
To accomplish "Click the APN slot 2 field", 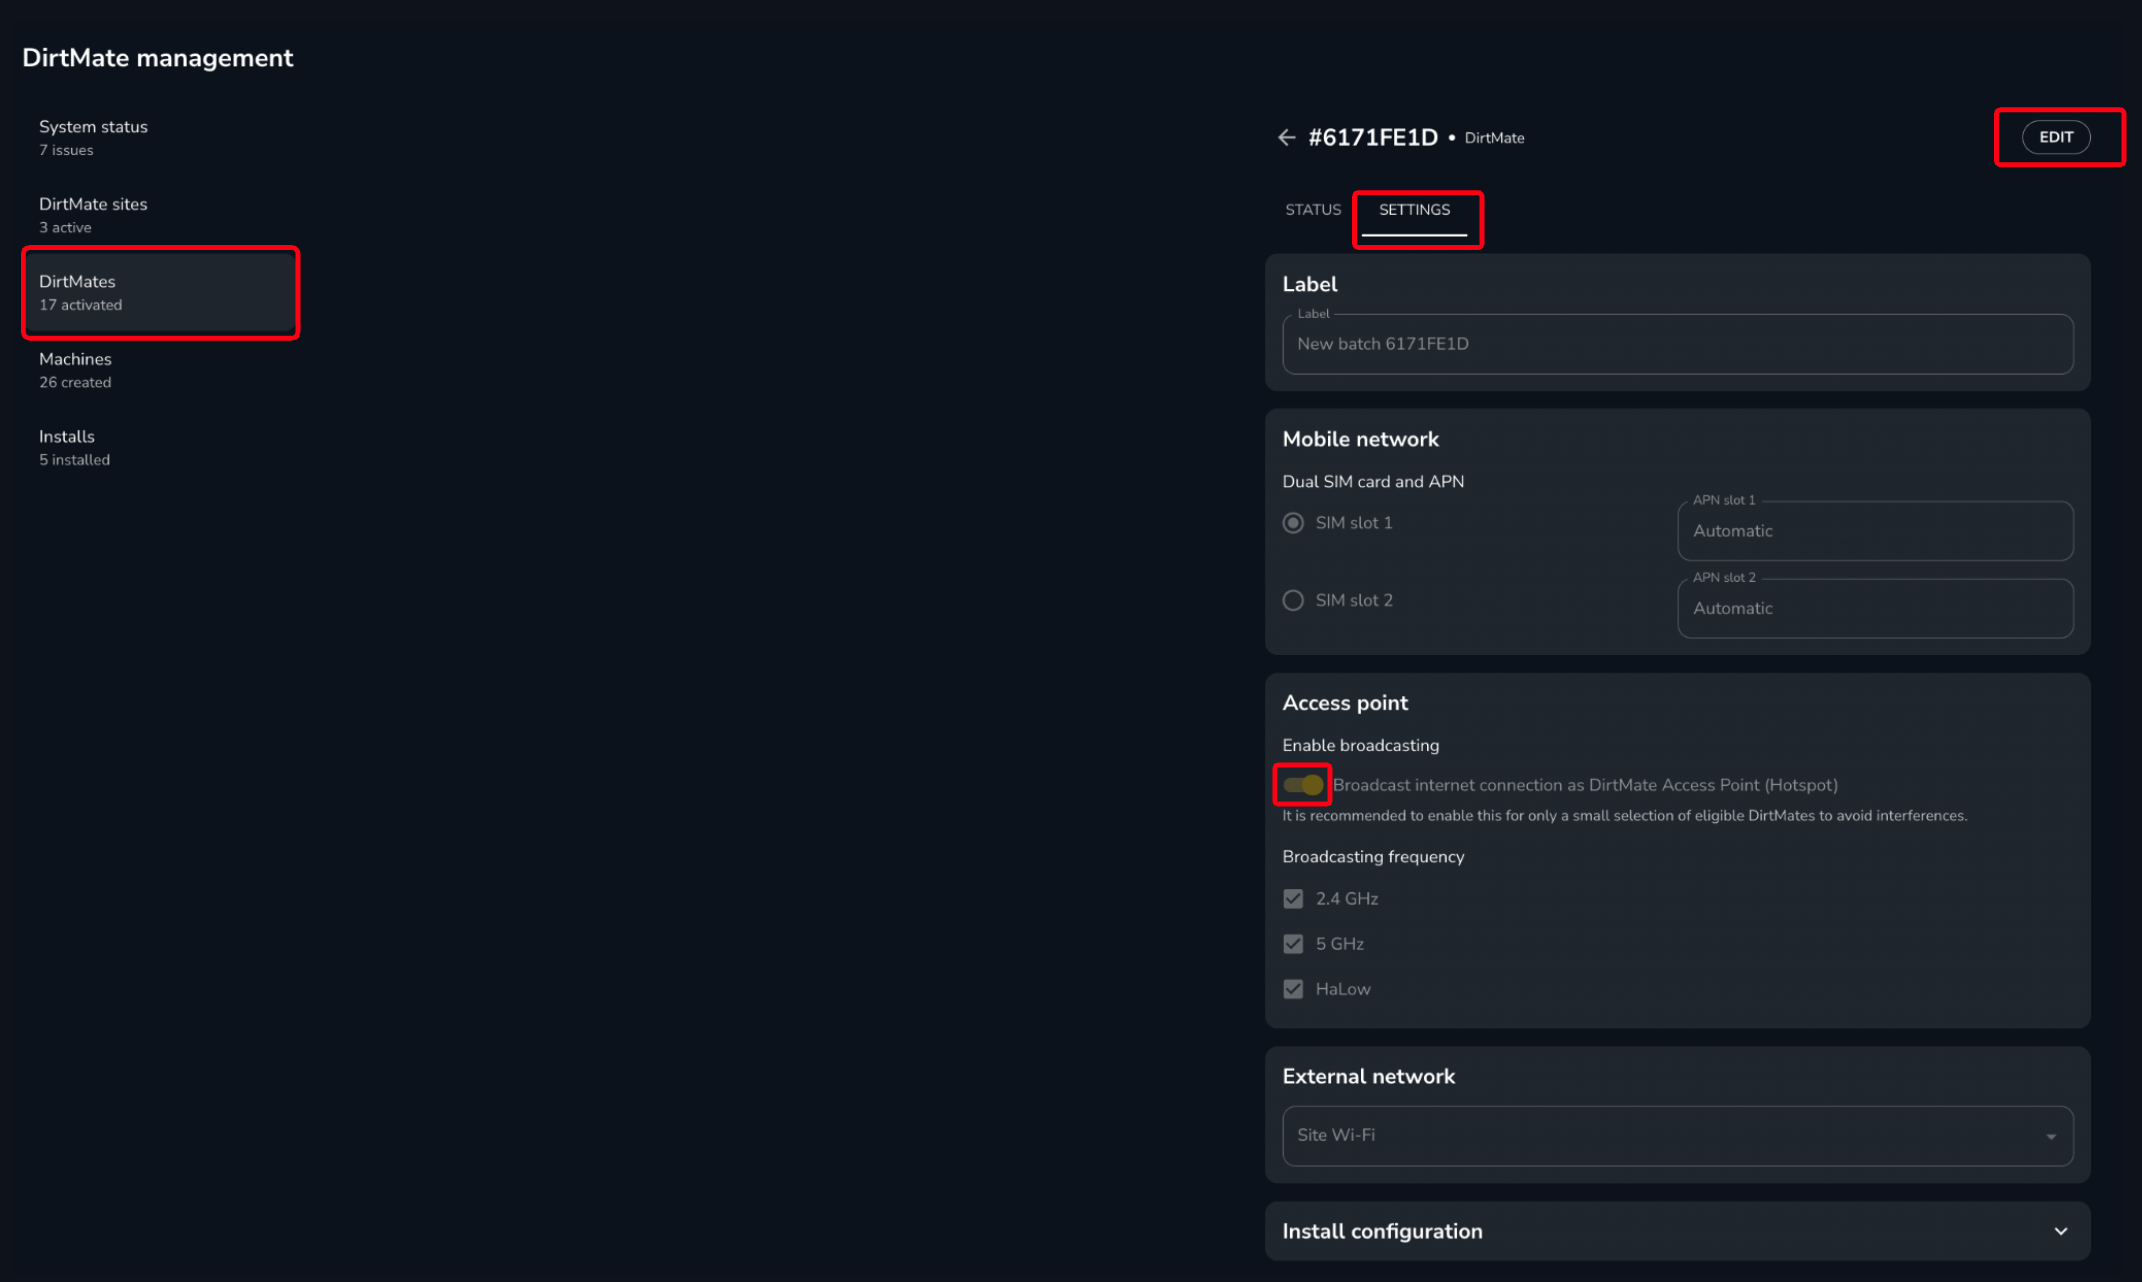I will [1875, 608].
